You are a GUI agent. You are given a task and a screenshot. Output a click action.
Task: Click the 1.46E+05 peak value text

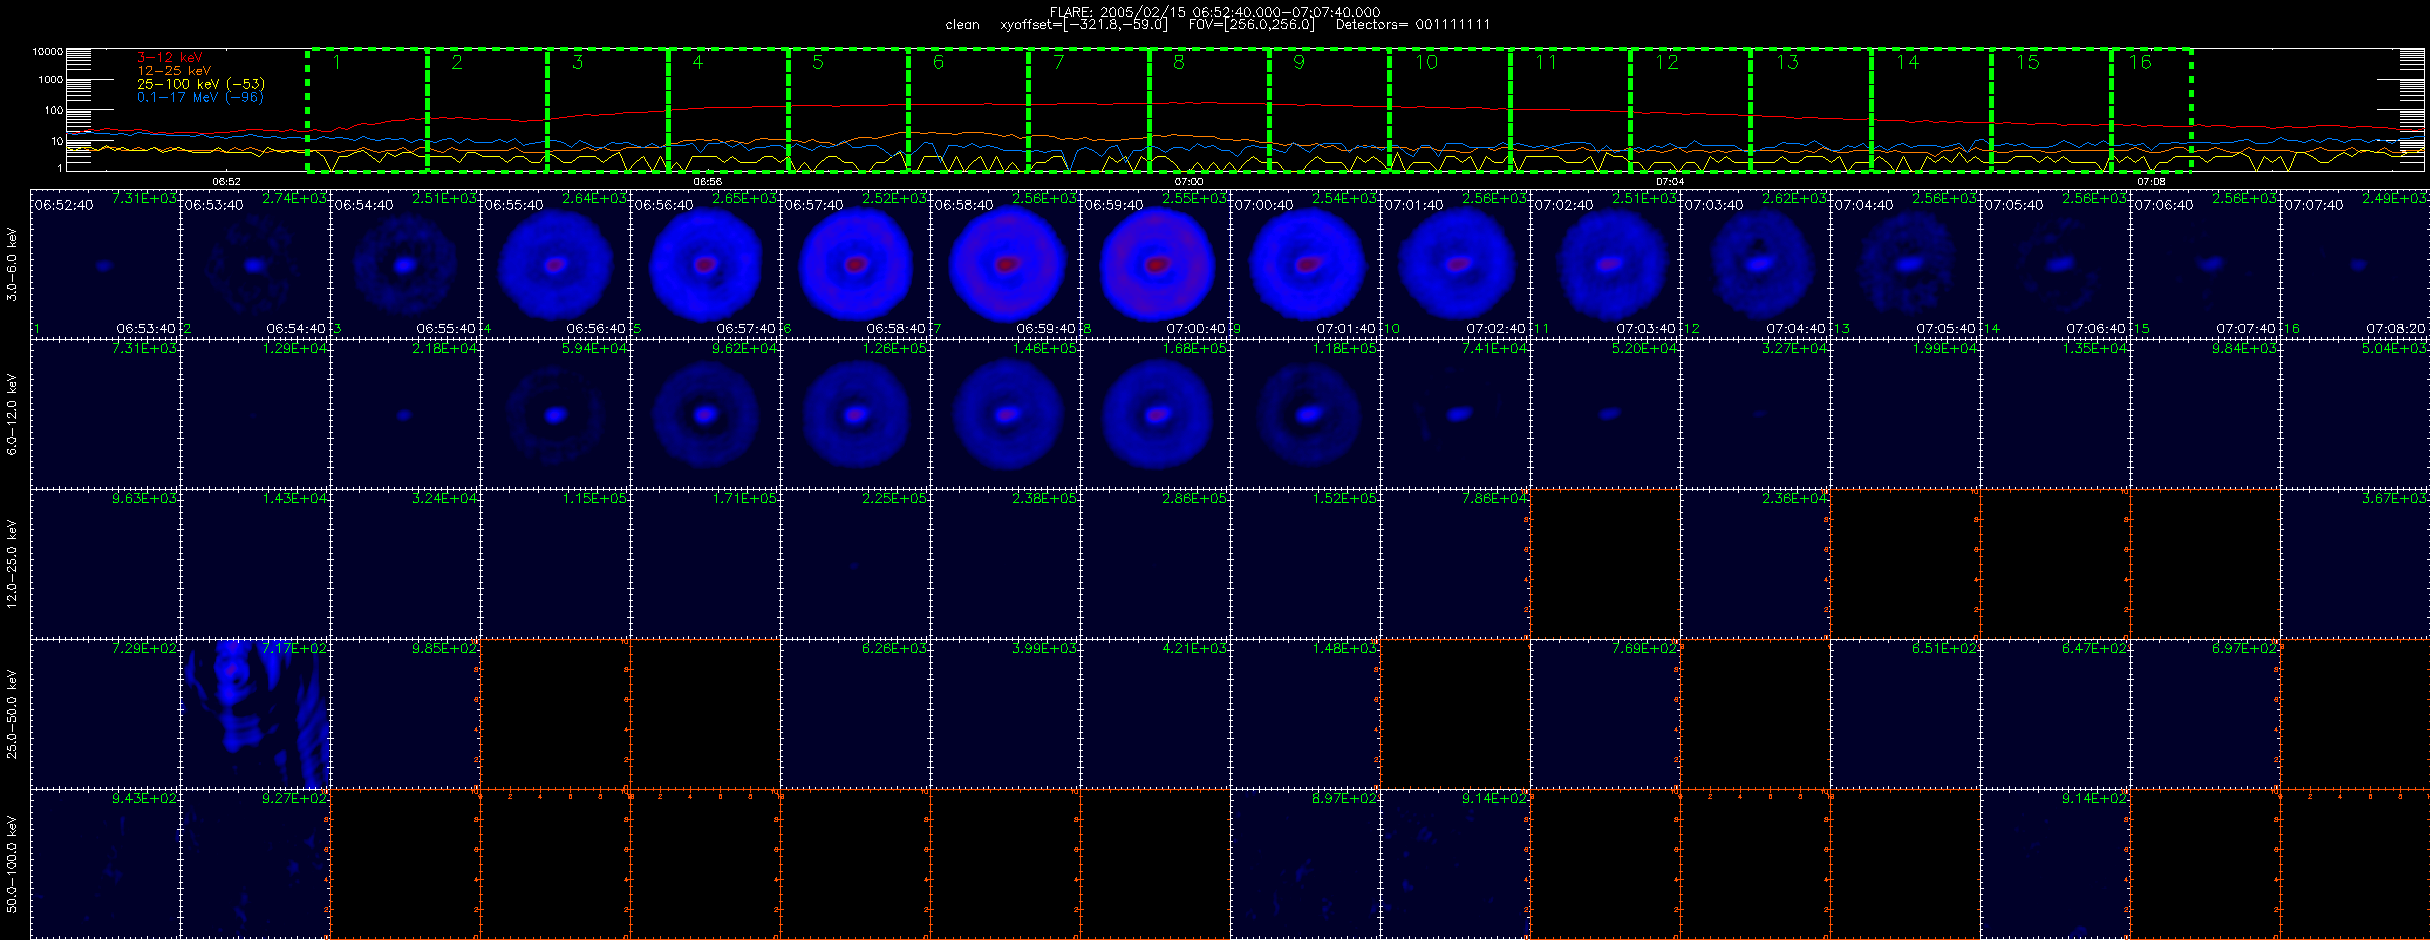[x=1045, y=348]
